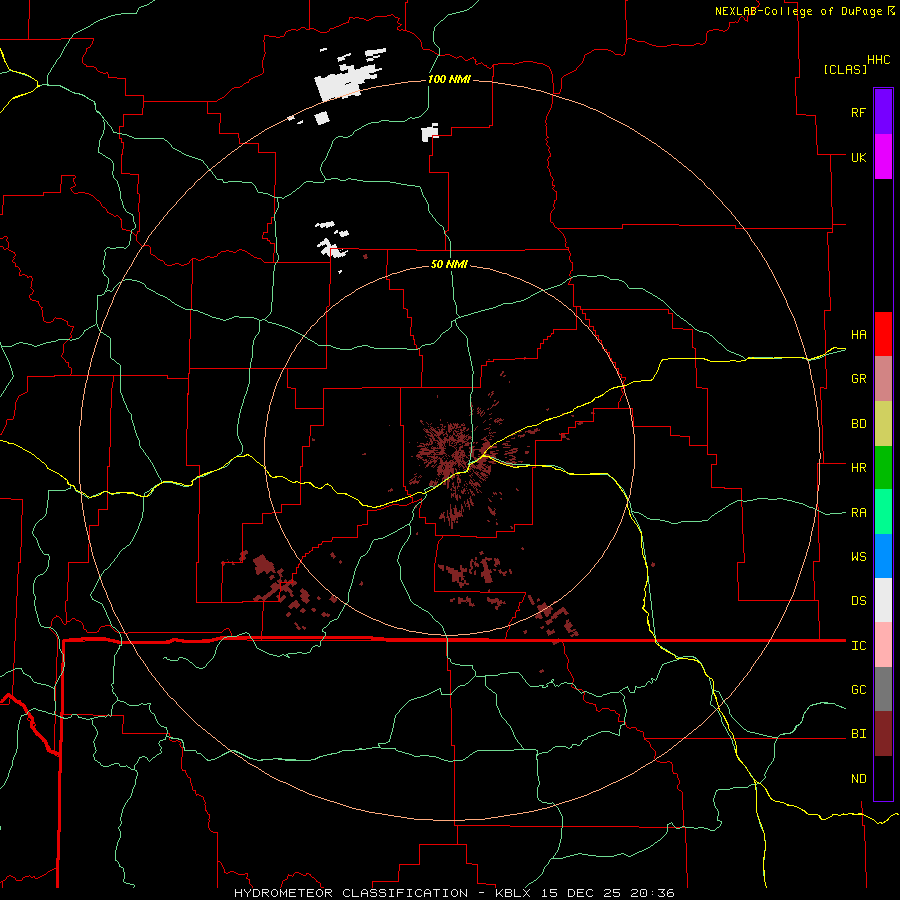Click the HA red legend color swatch

[883, 334]
